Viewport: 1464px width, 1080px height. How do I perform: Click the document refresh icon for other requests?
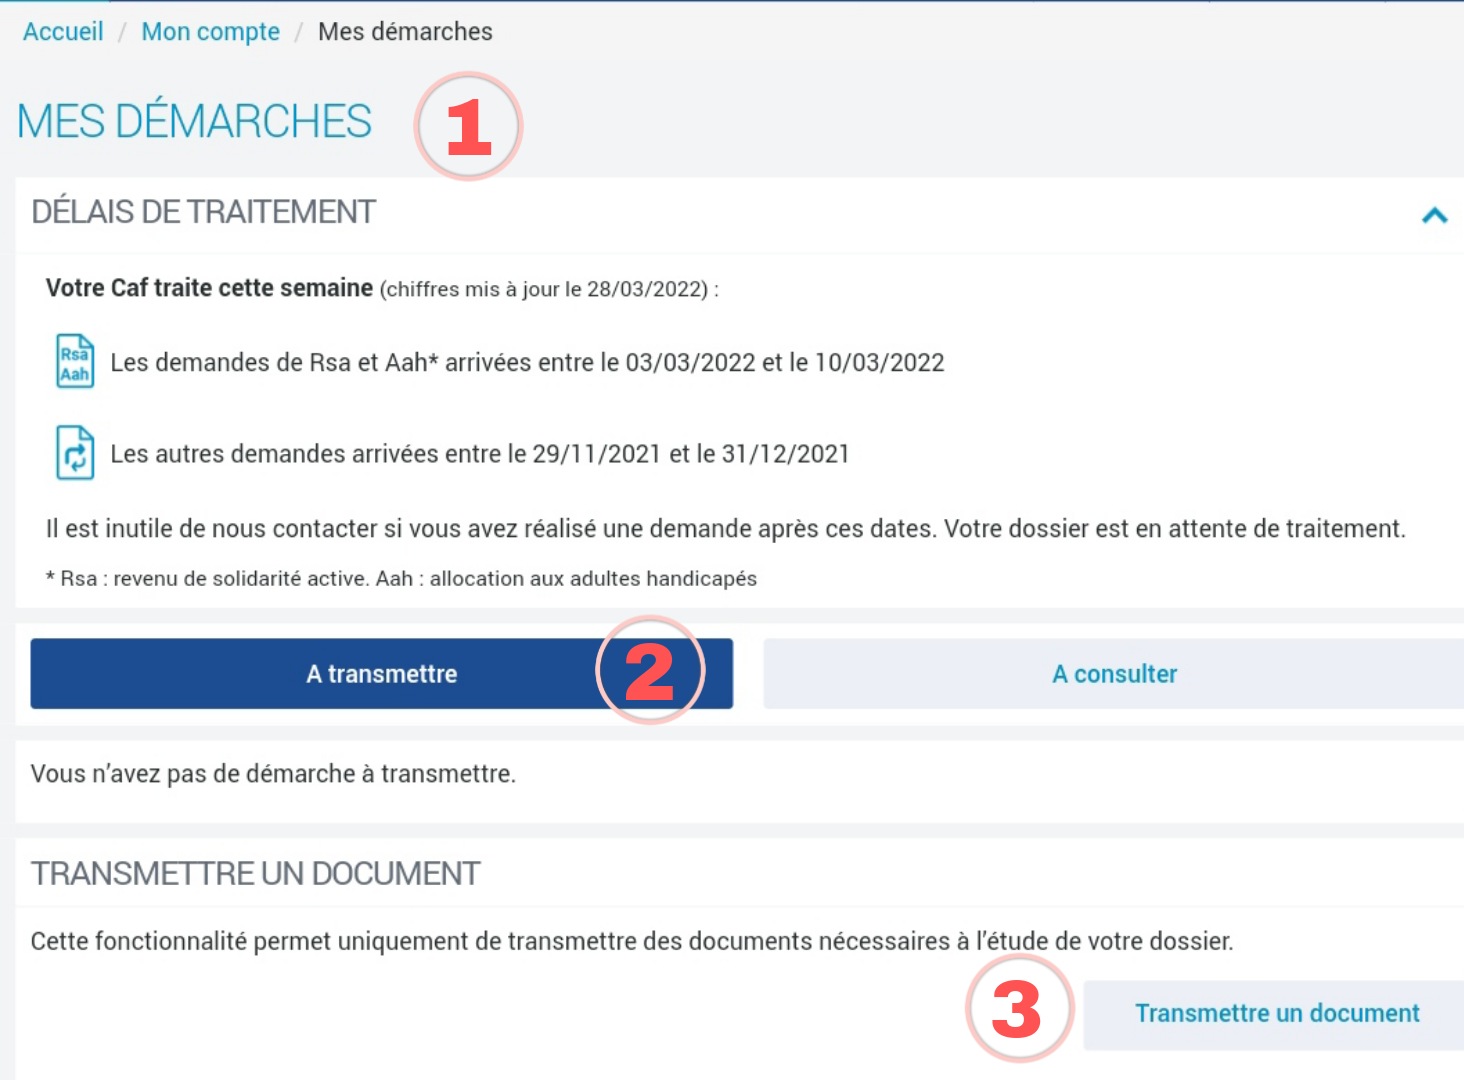75,453
